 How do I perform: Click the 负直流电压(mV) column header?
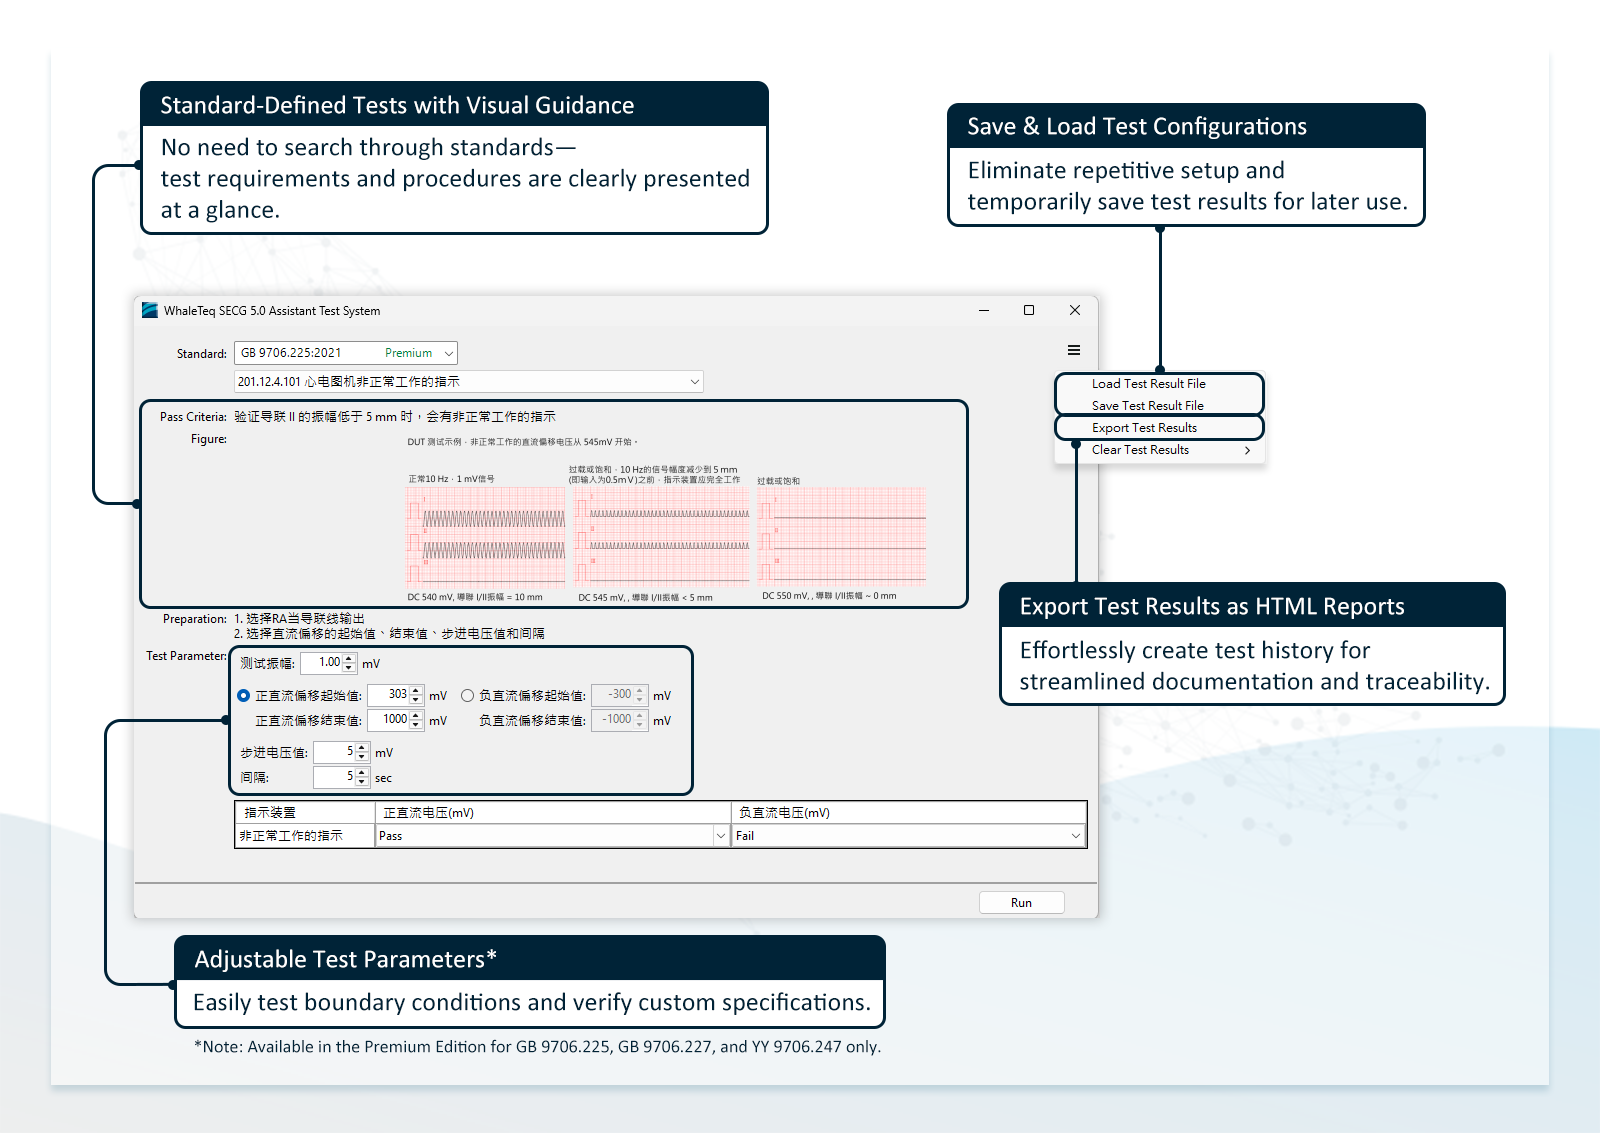click(909, 812)
